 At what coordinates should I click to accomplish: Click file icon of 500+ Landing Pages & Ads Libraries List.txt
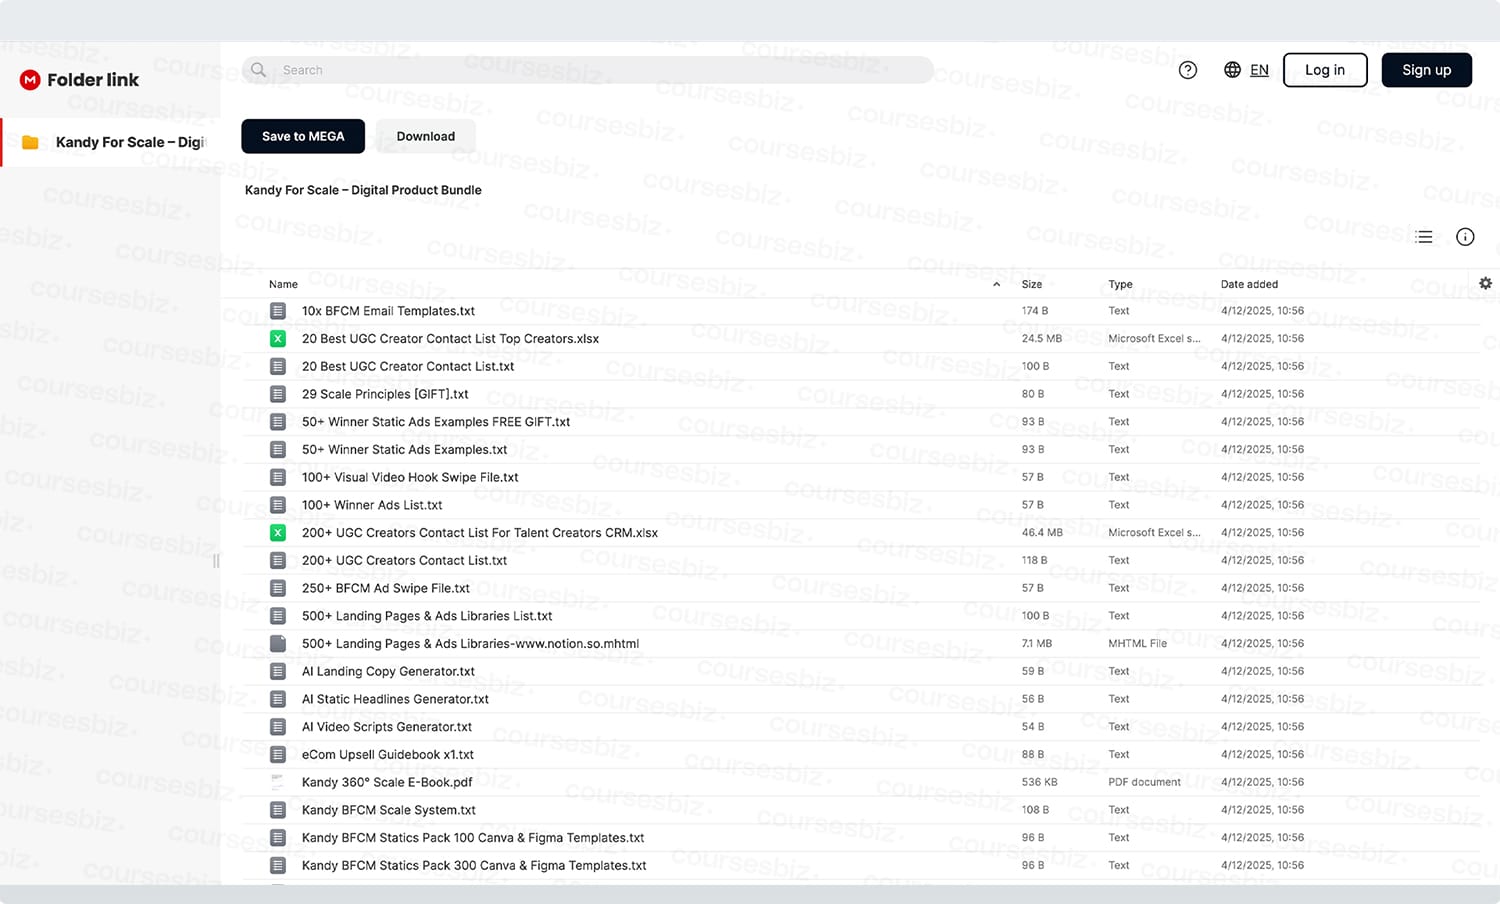[278, 616]
